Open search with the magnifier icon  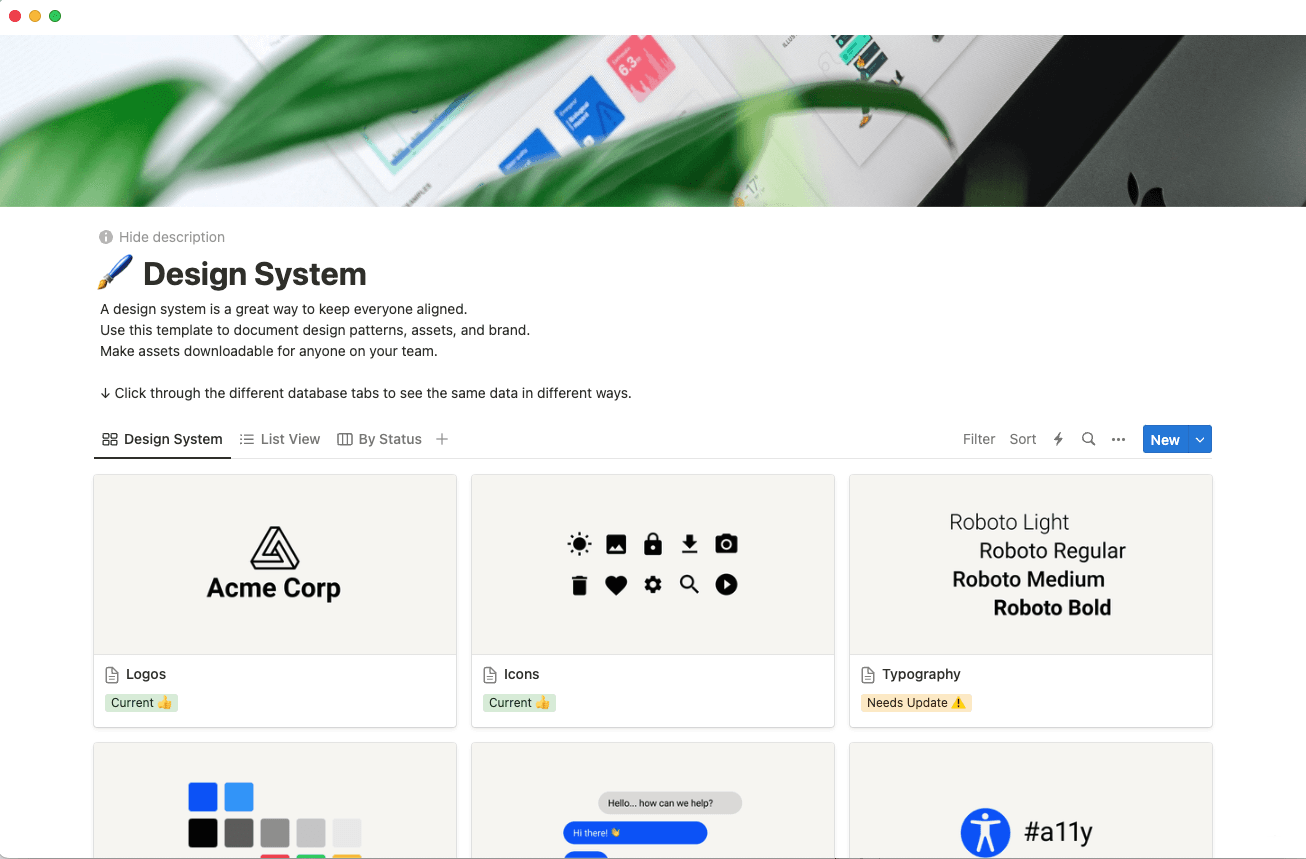coord(1088,439)
